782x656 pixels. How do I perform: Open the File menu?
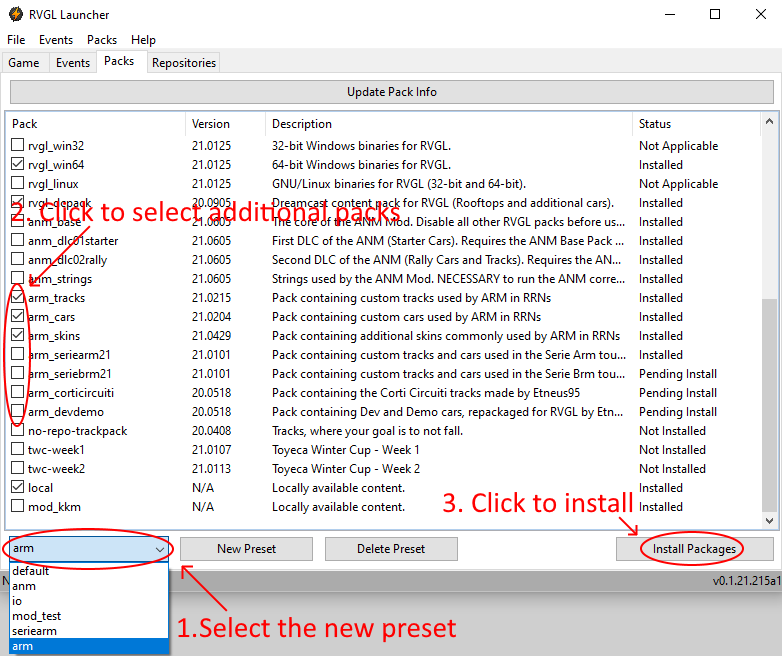pos(16,40)
